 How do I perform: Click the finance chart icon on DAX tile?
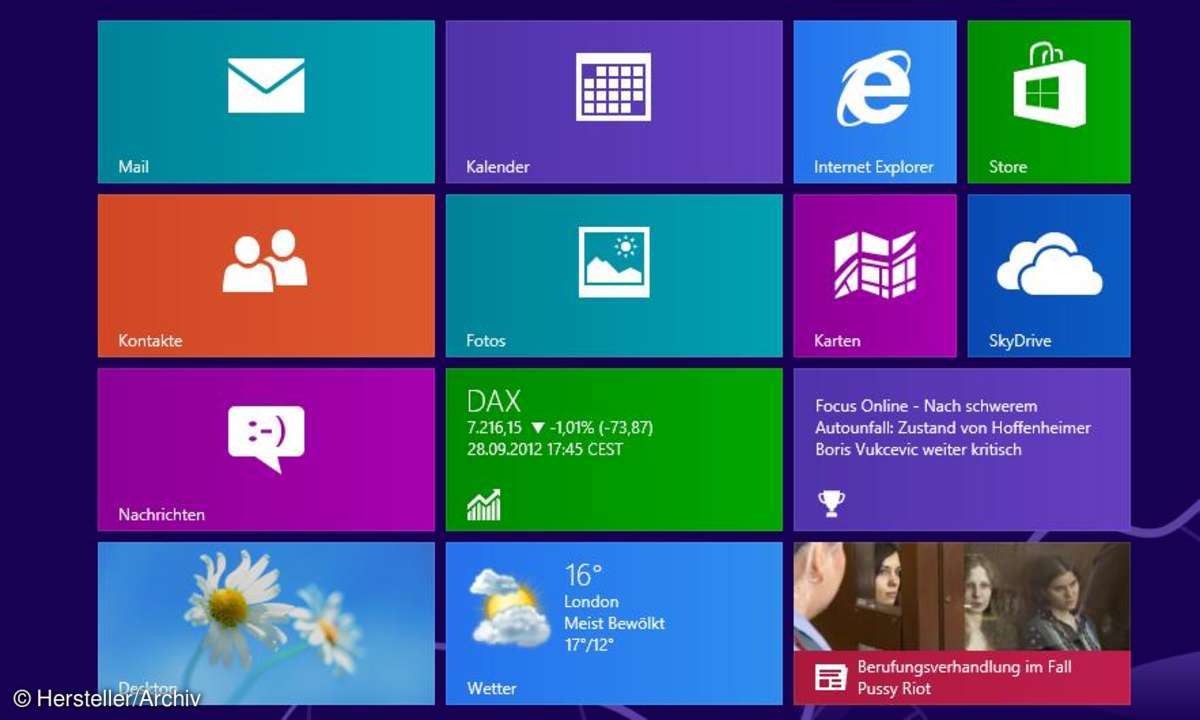coord(483,505)
